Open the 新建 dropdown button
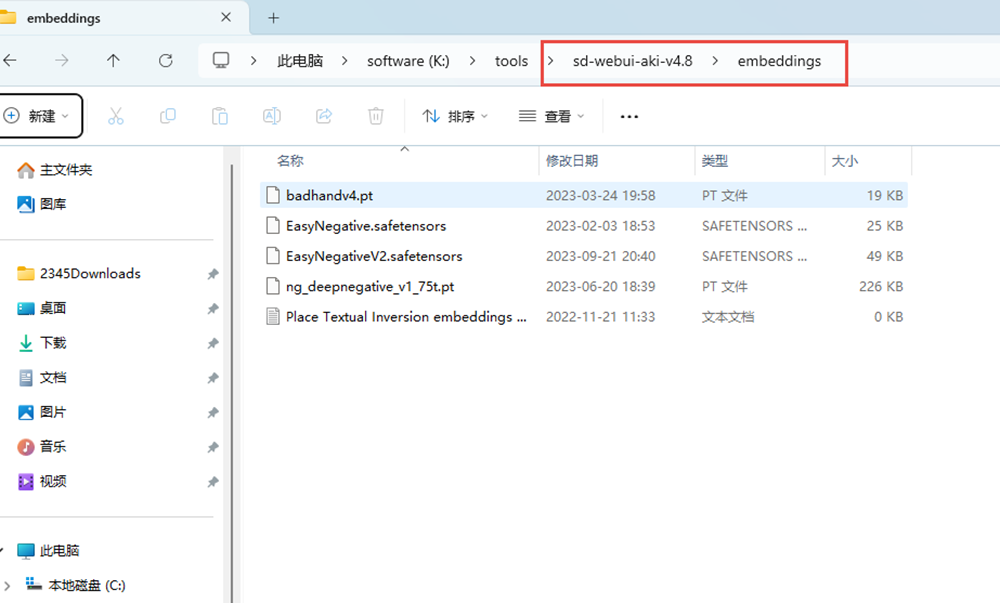The width and height of the screenshot is (1000, 603). (40, 116)
